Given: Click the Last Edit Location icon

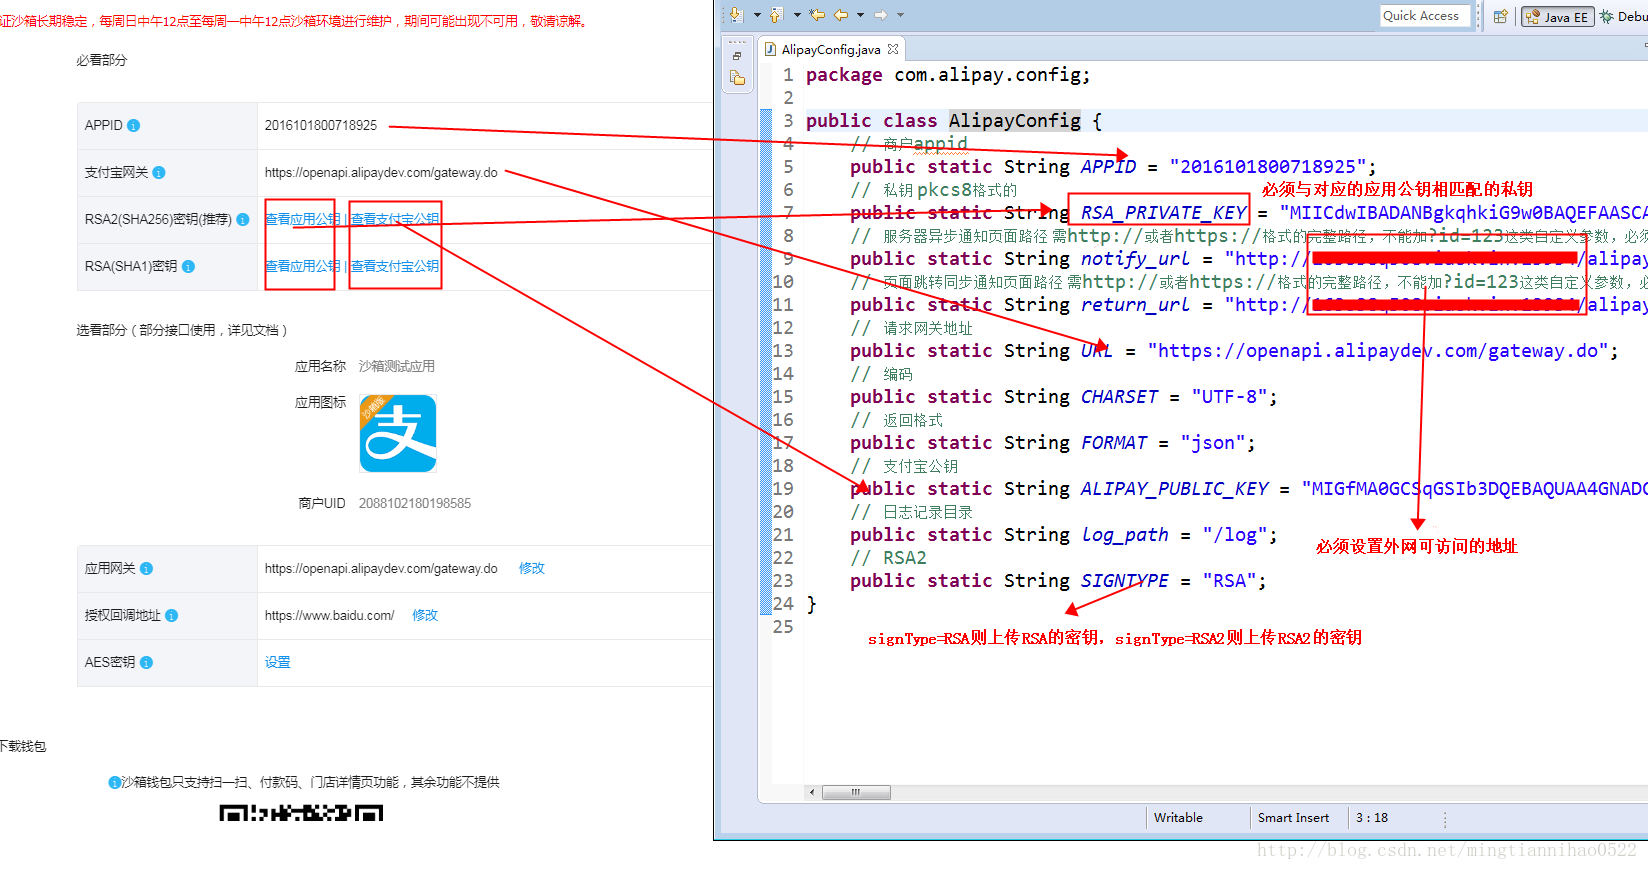Looking at the screenshot, I should [817, 15].
